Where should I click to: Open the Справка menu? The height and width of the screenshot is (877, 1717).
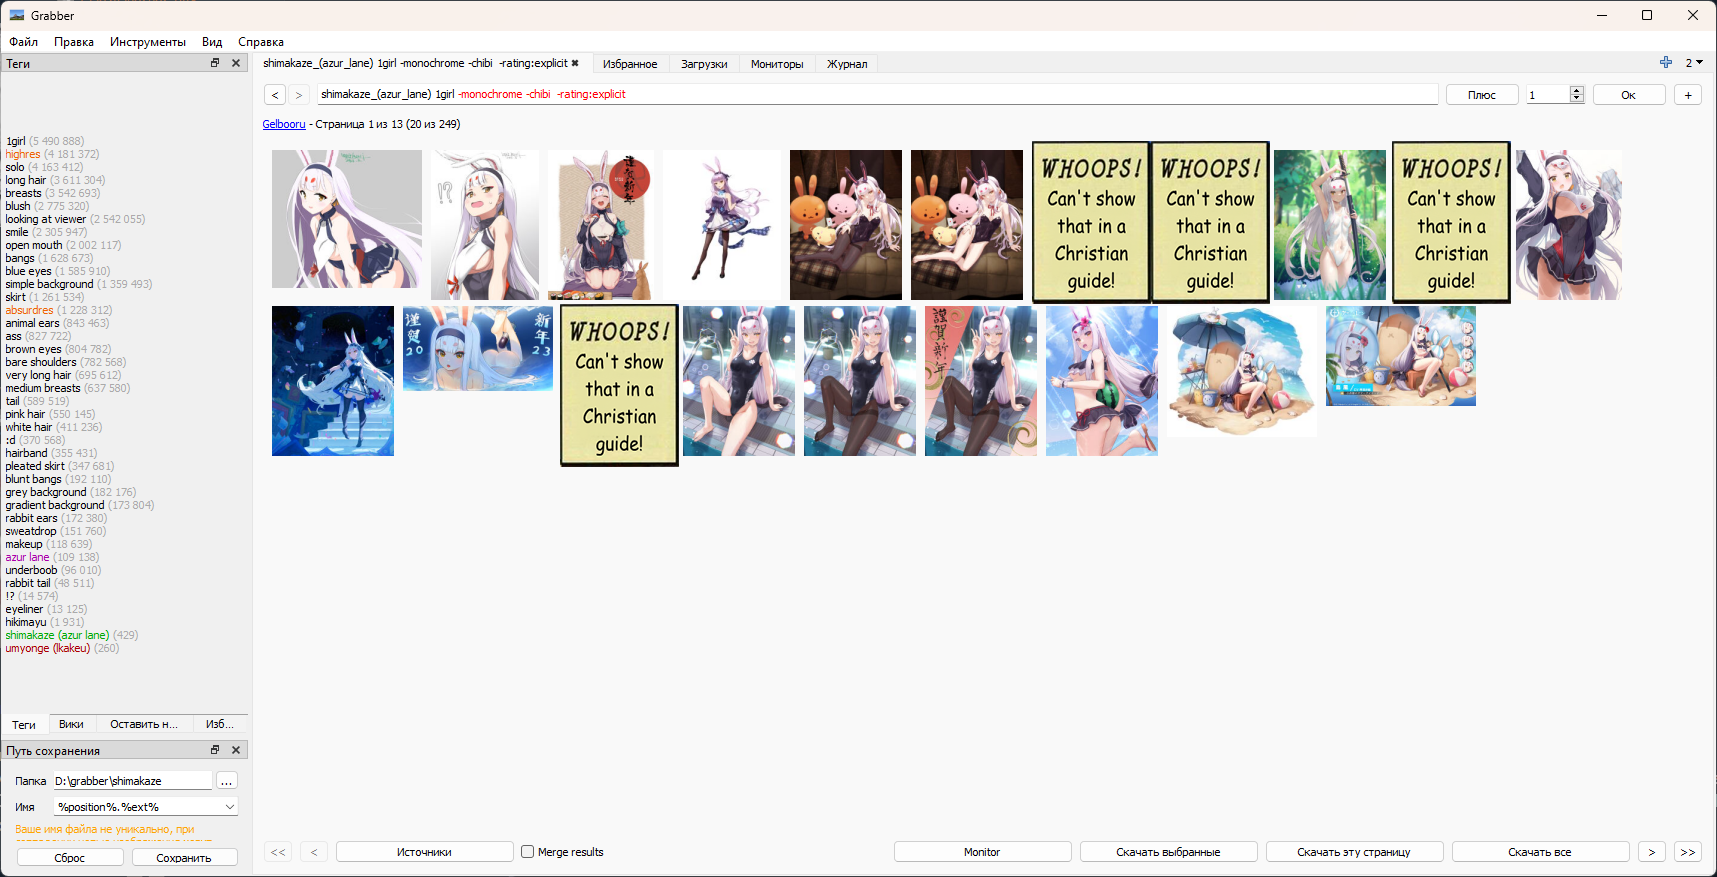tap(261, 42)
